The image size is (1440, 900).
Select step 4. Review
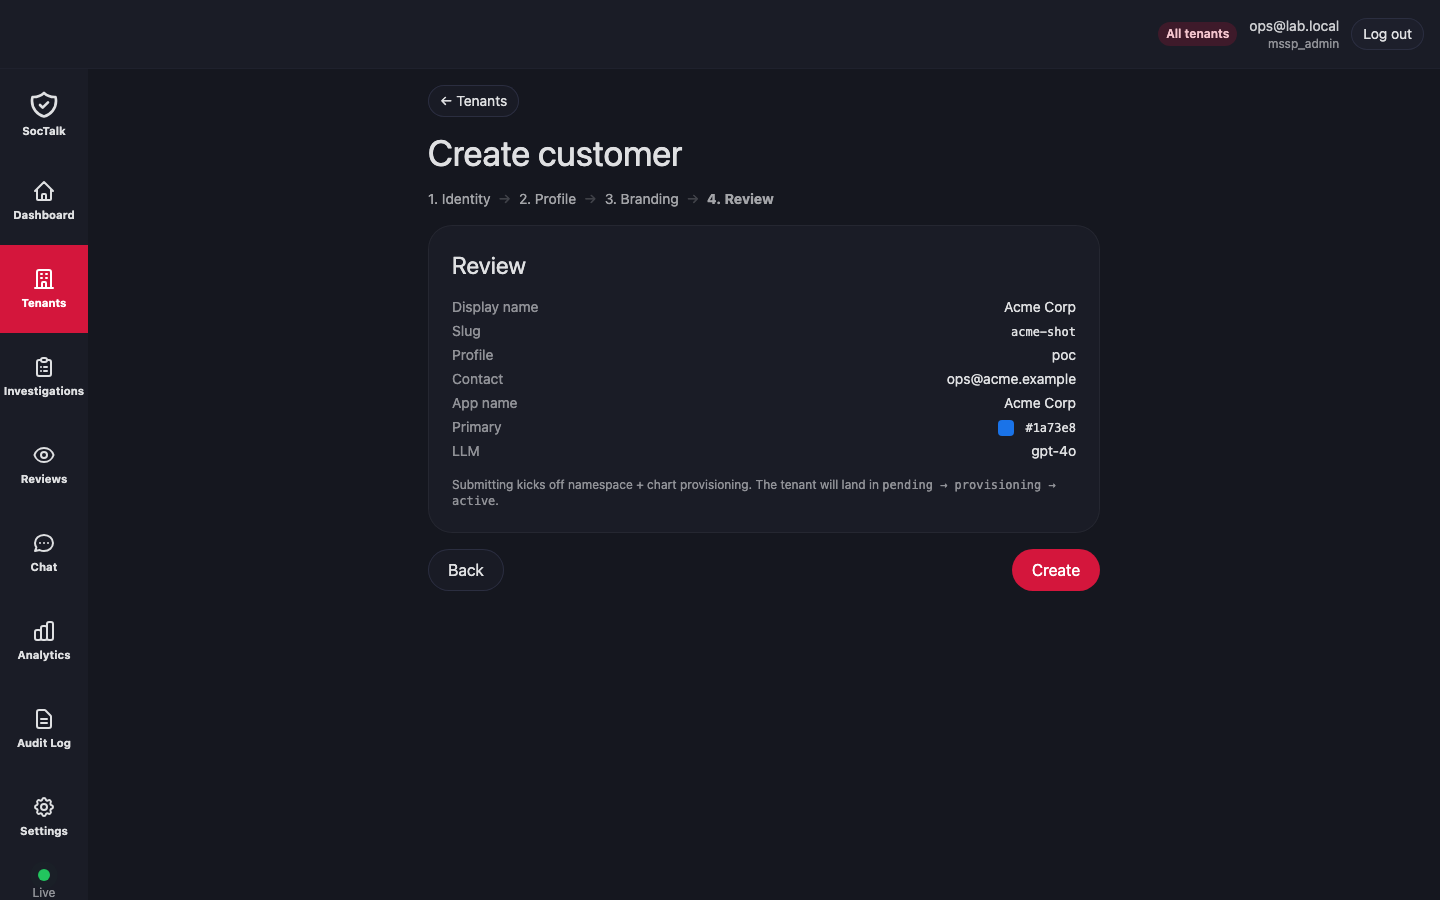tap(740, 199)
